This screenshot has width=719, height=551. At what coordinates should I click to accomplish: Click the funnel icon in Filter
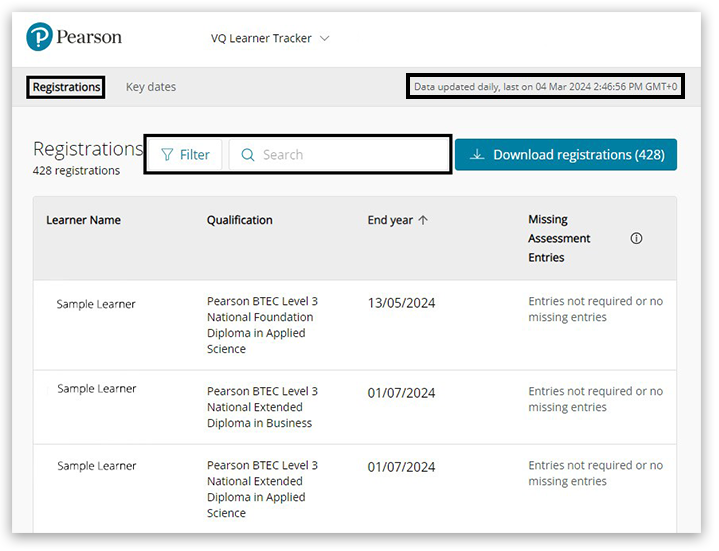click(167, 155)
